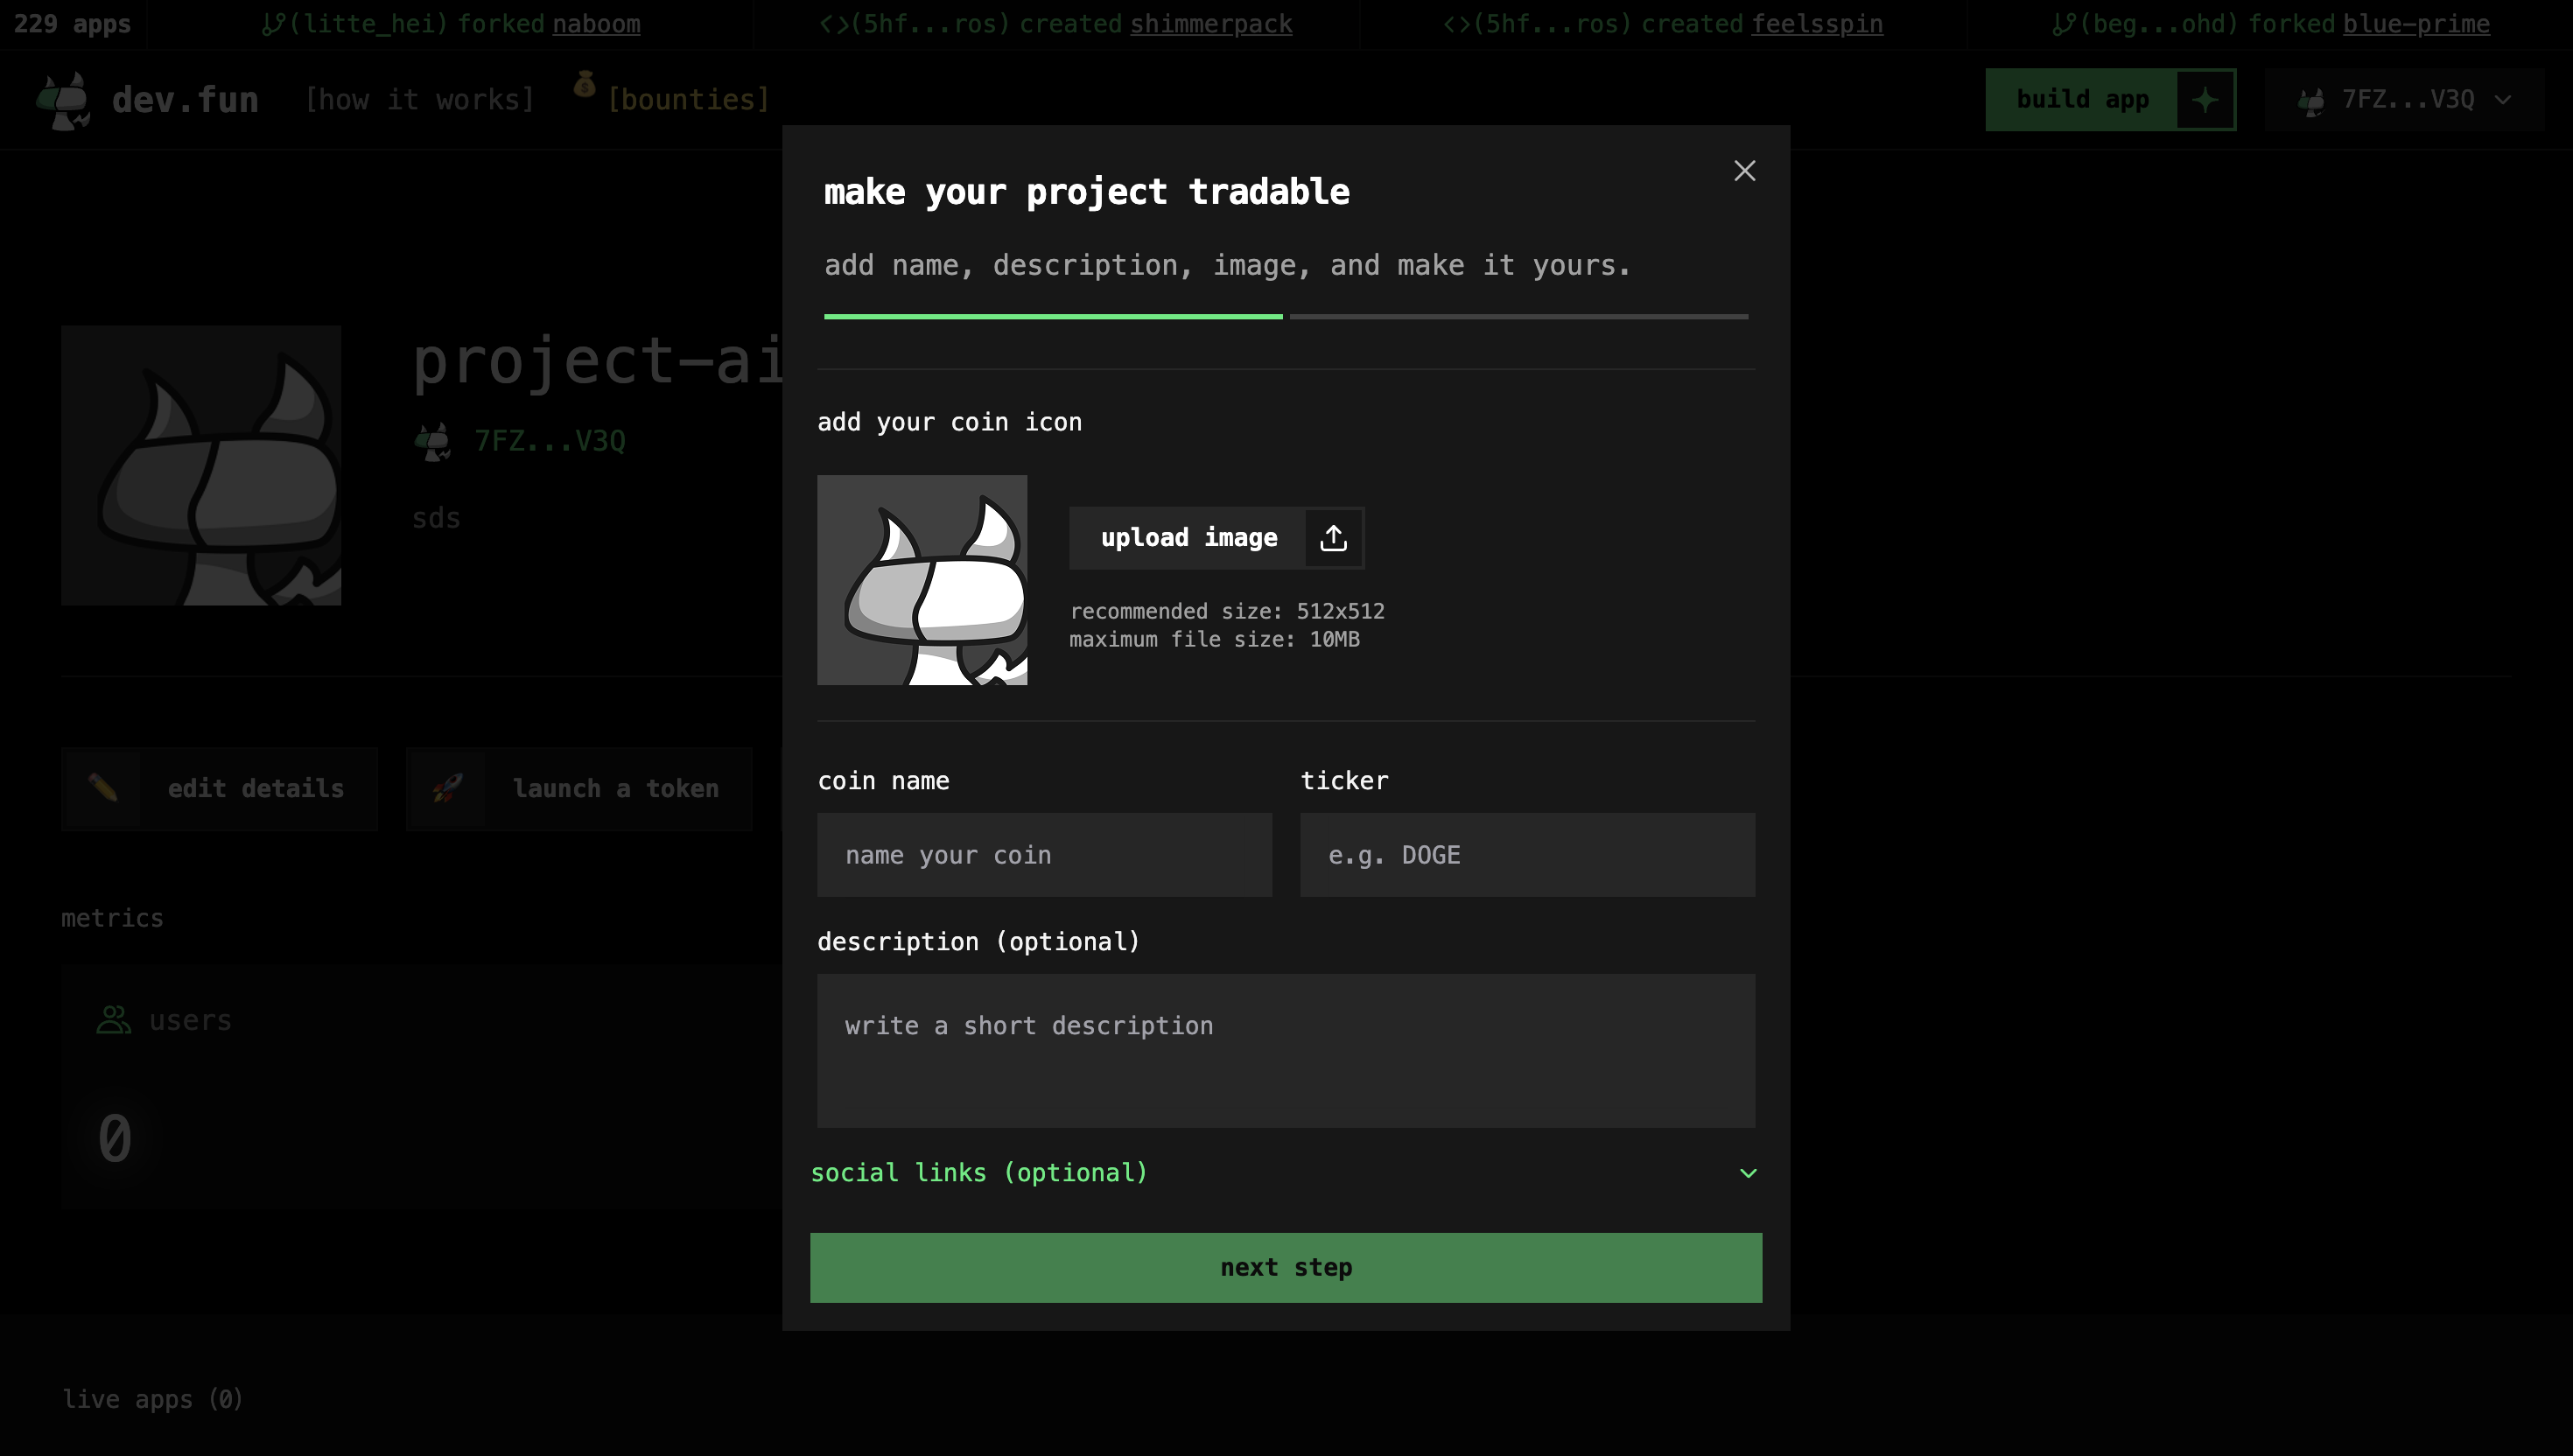Viewport: 2573px width, 1456px height.
Task: Click the money bag icon beside bounties
Action: tap(584, 85)
